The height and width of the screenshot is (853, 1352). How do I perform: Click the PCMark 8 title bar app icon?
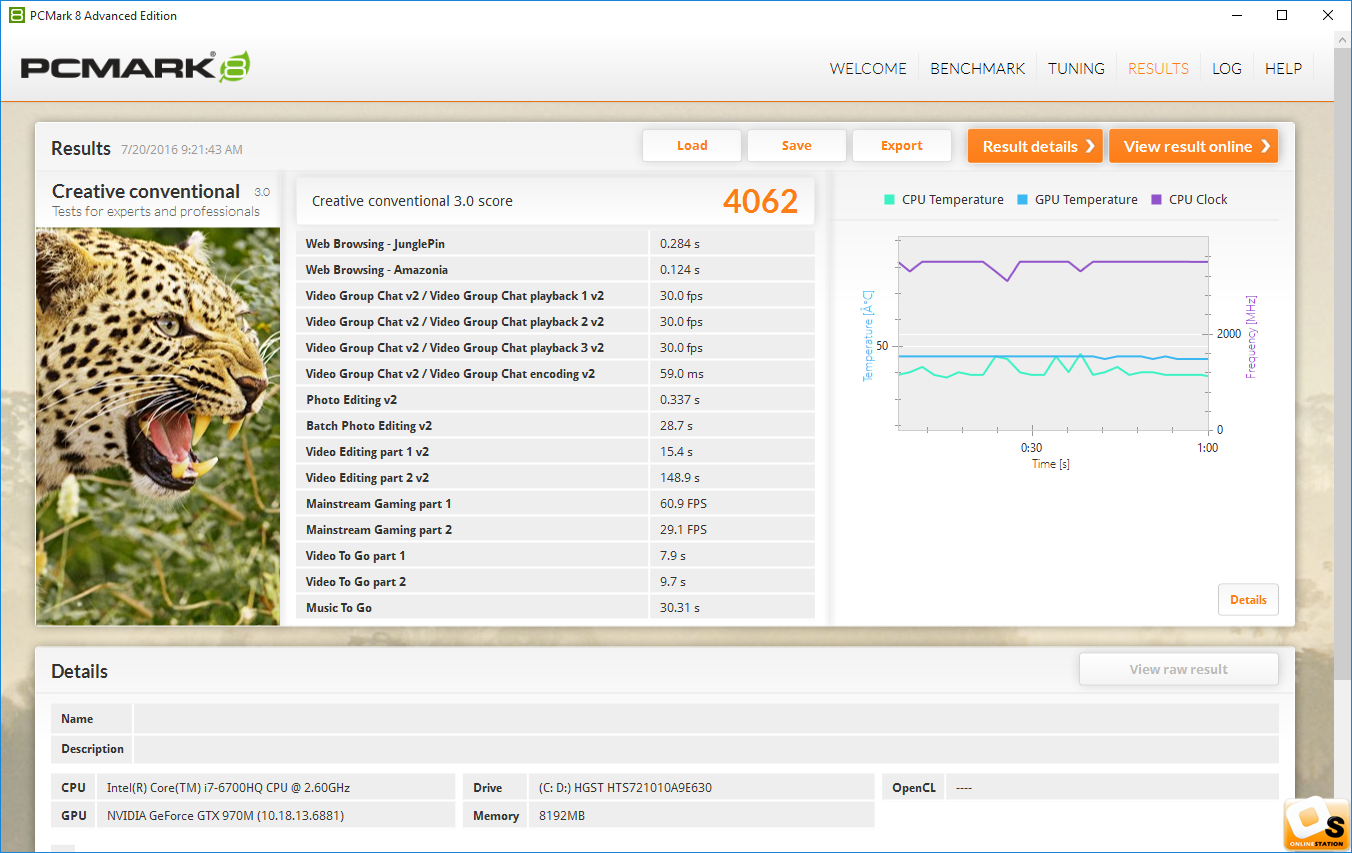click(16, 15)
